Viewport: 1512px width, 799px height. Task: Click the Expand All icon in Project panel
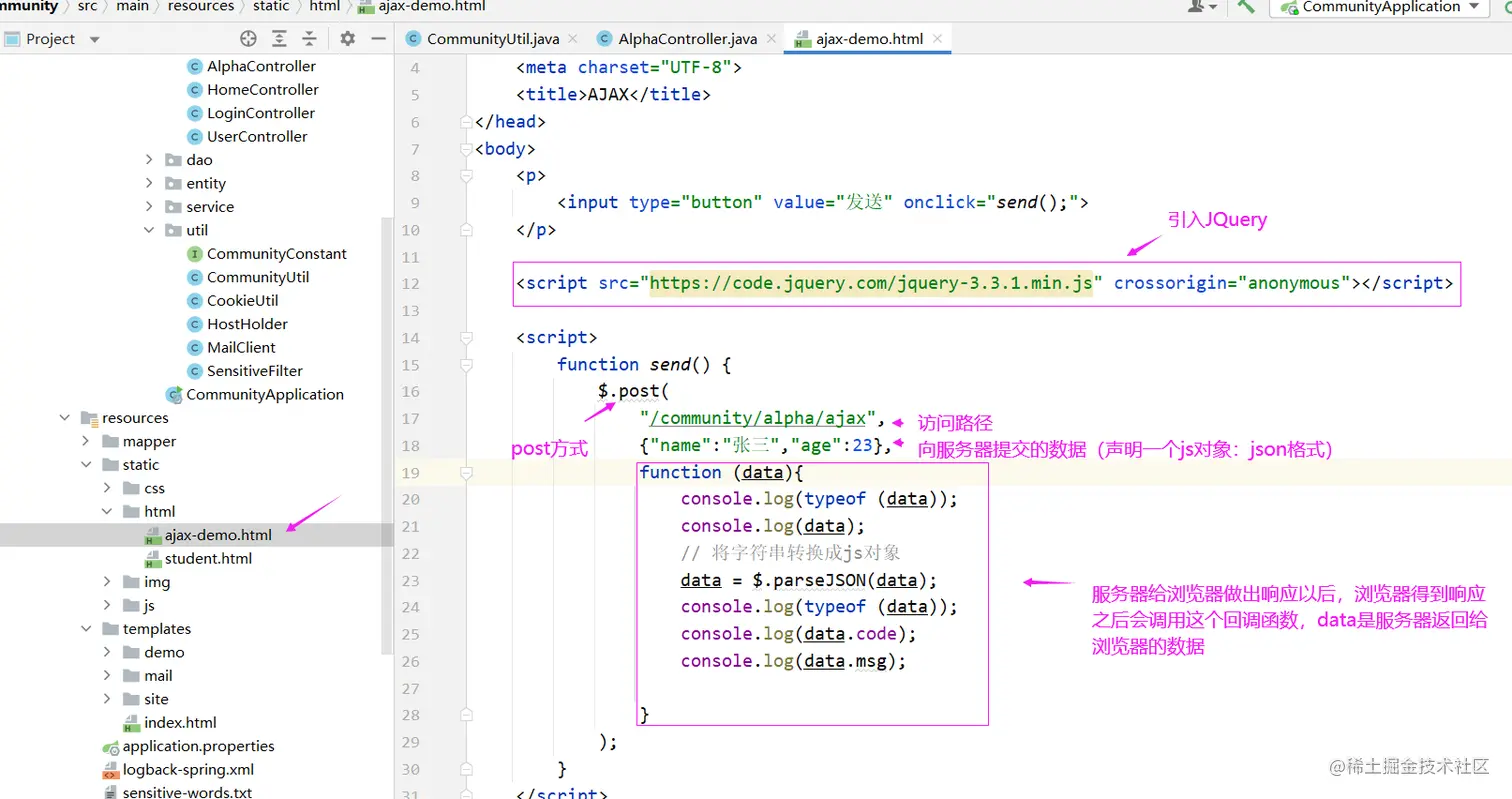(279, 39)
